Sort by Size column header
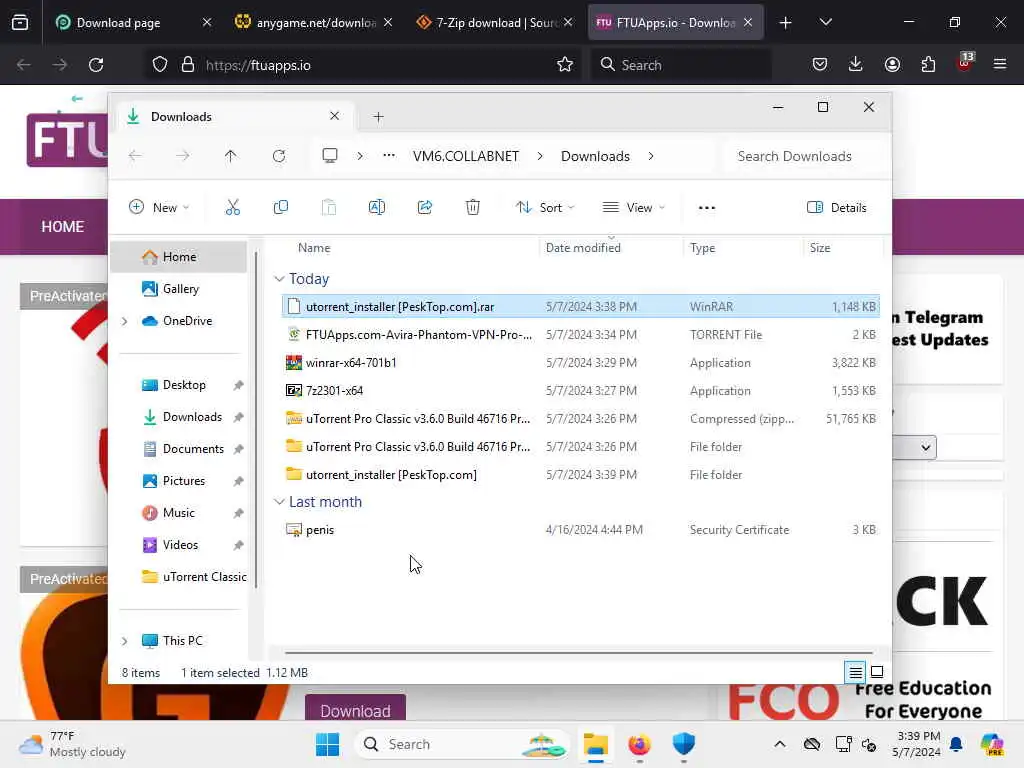Viewport: 1024px width, 768px height. point(820,248)
